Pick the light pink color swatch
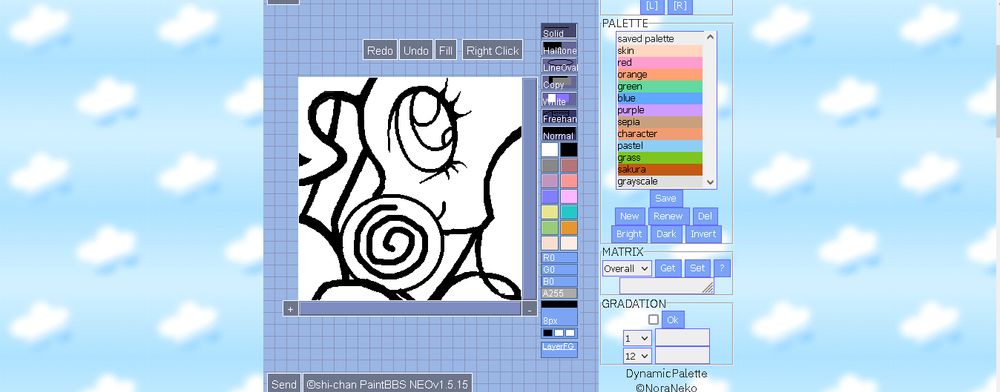The image size is (1000, 392). pyautogui.click(x=569, y=196)
